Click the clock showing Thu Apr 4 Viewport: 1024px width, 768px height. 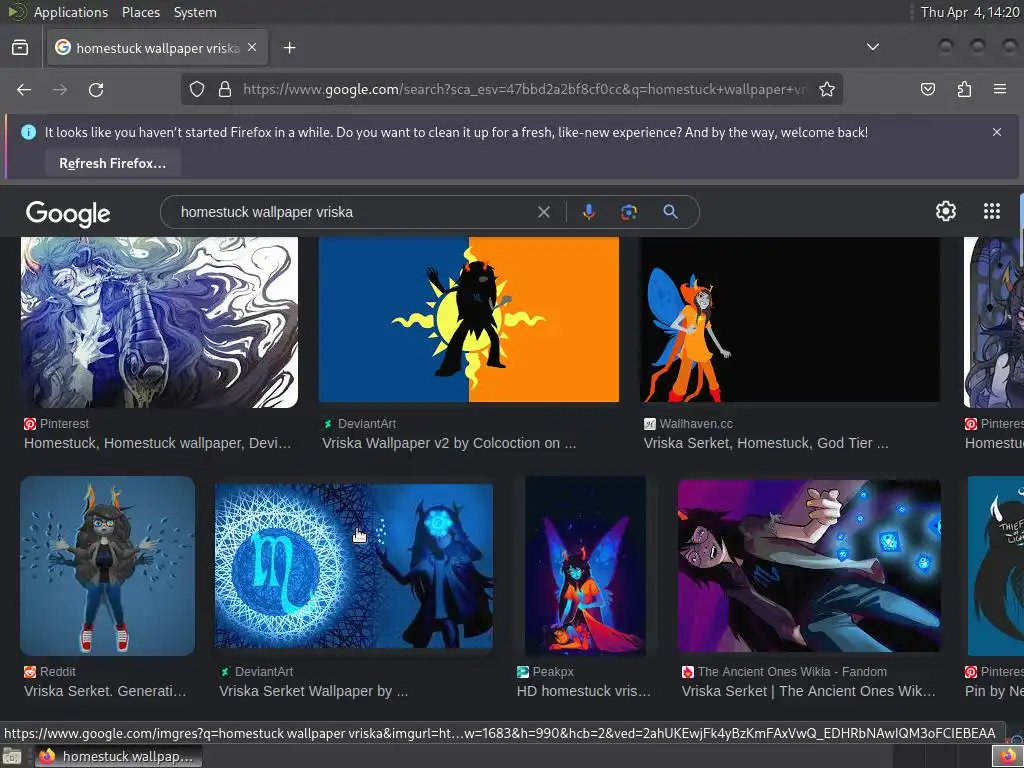[969, 12]
